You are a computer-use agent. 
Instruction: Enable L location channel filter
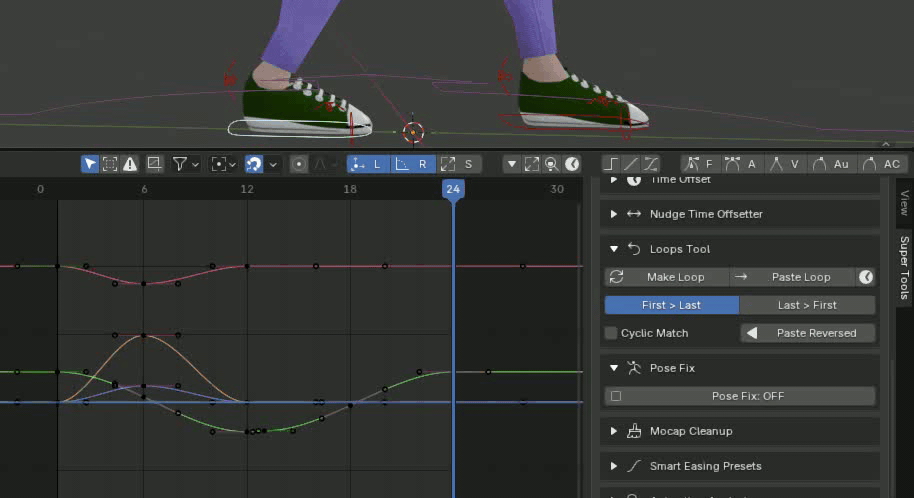coord(367,164)
